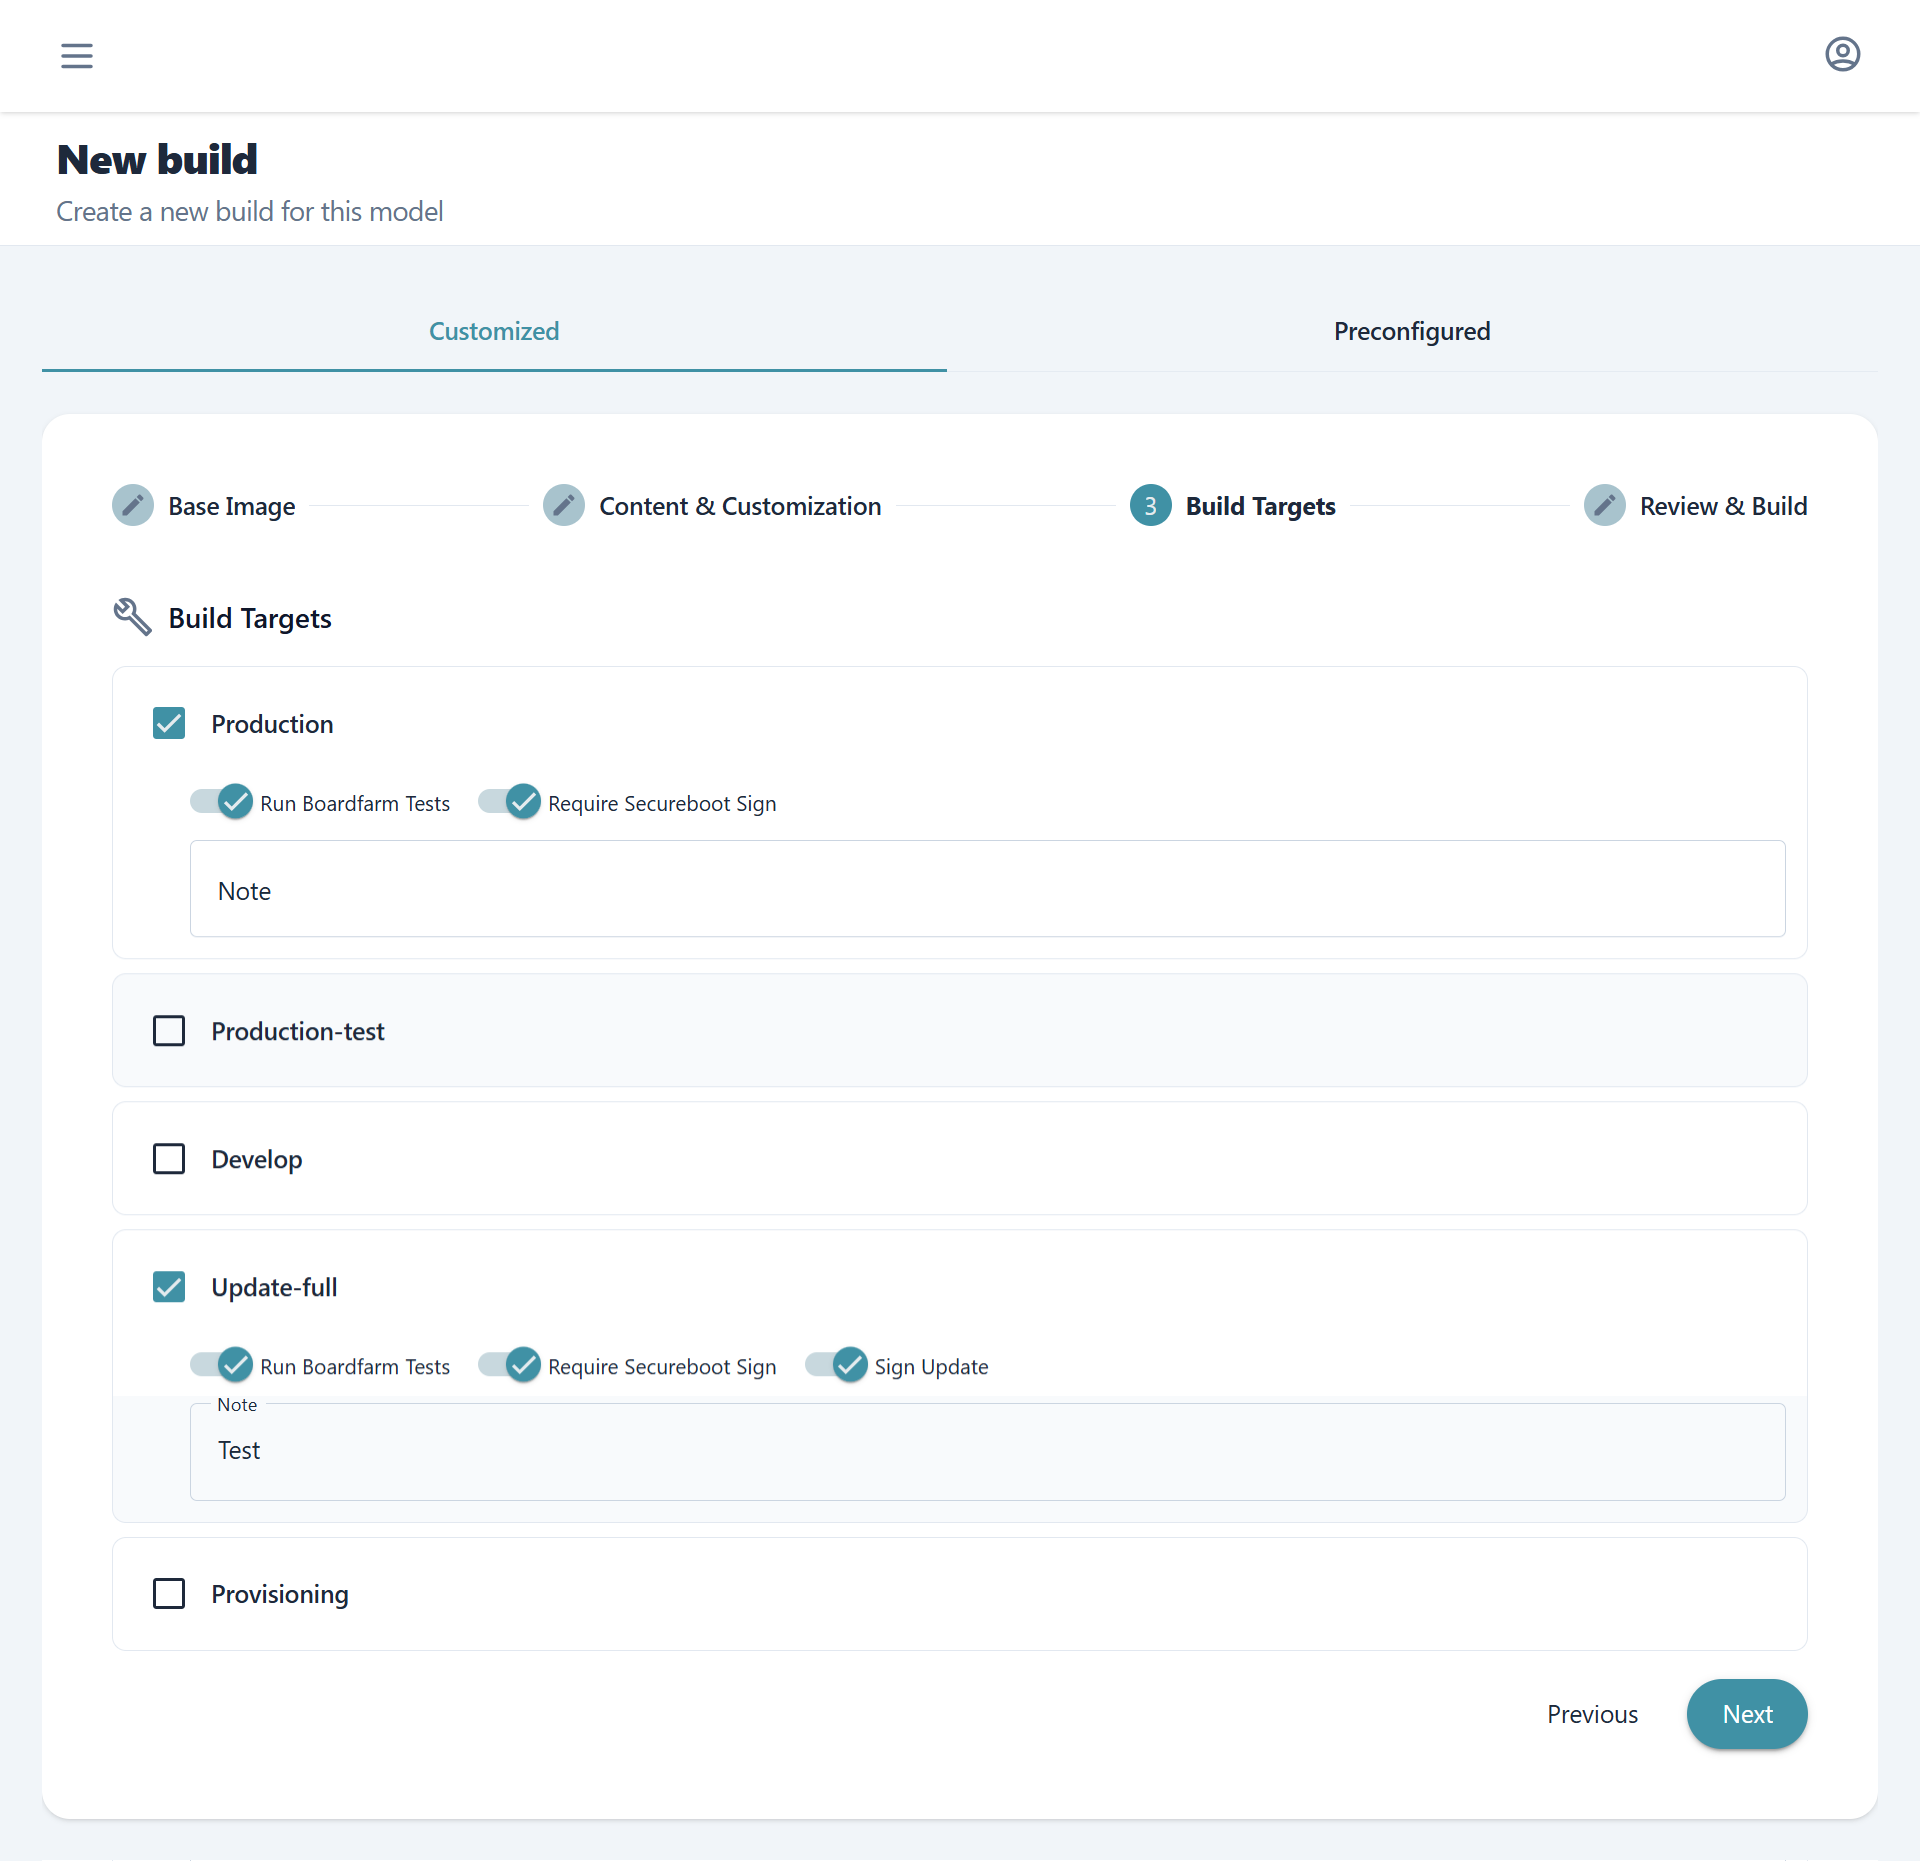Toggle Require Secureboot Sign under Production
Viewport: 1920px width, 1863px height.
tap(510, 802)
